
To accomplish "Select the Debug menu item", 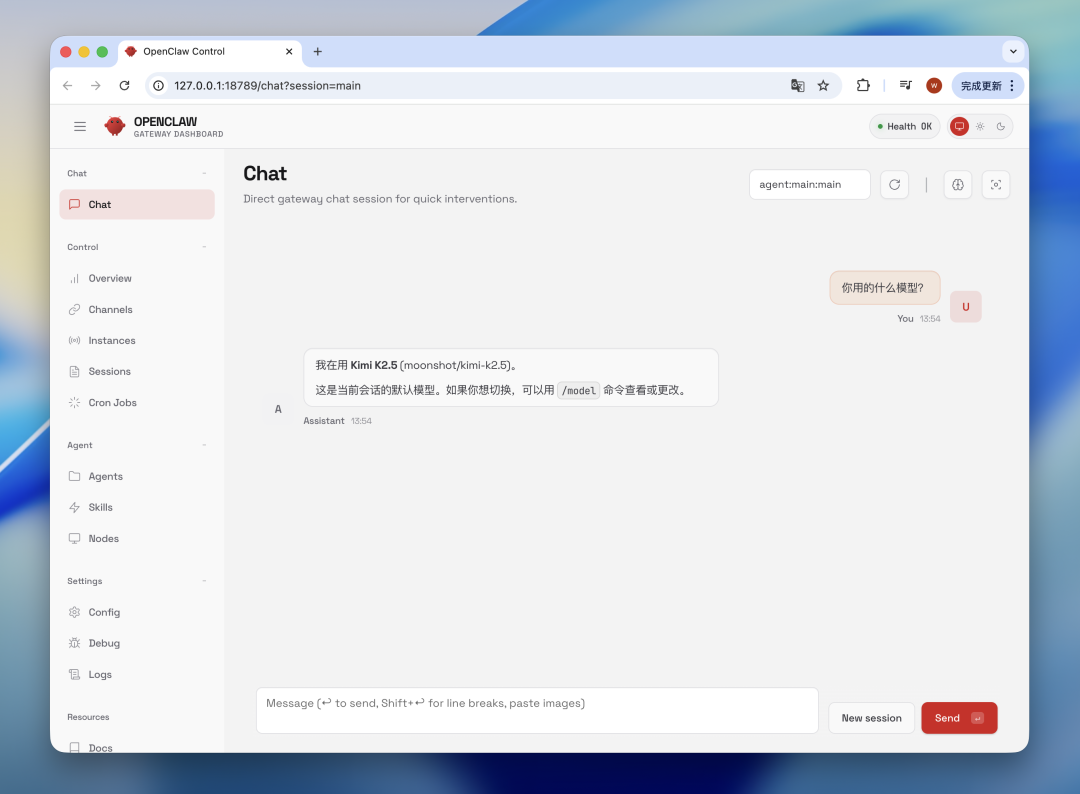I will pos(104,643).
